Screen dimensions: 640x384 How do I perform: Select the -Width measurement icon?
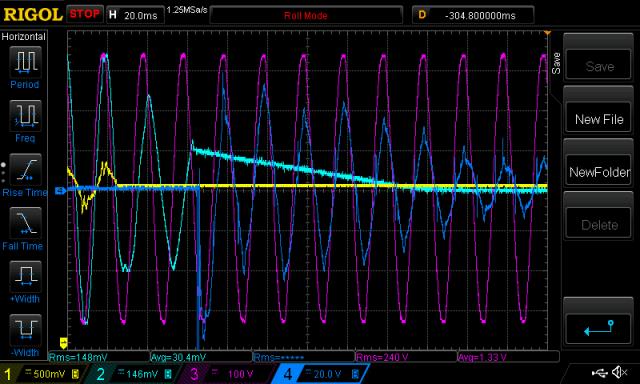(25, 330)
